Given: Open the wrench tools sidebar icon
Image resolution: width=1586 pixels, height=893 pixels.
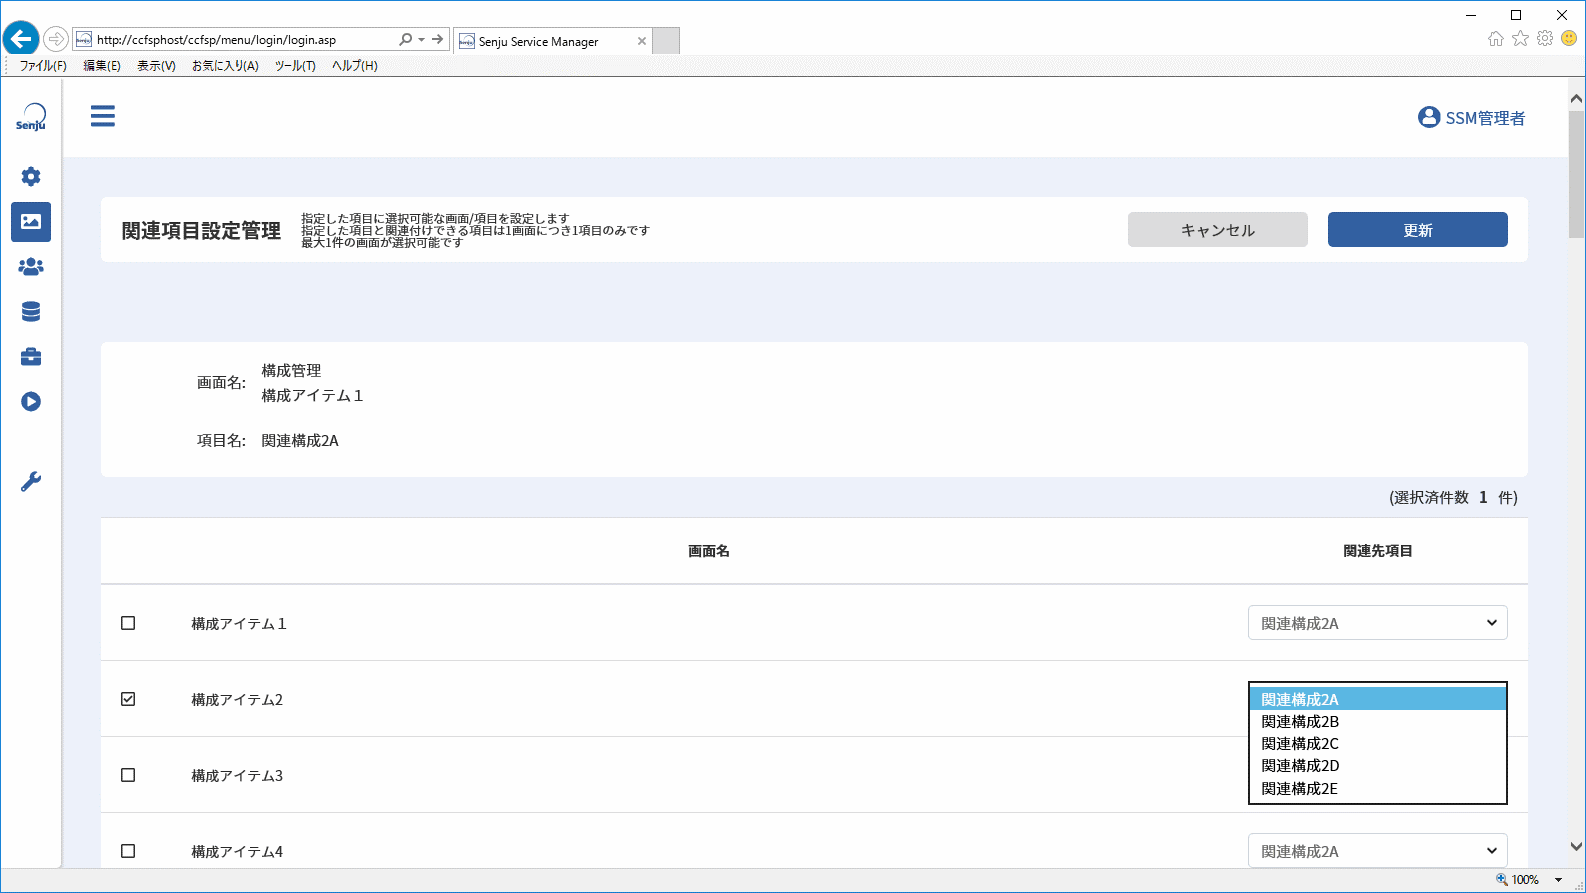Looking at the screenshot, I should coord(31,482).
